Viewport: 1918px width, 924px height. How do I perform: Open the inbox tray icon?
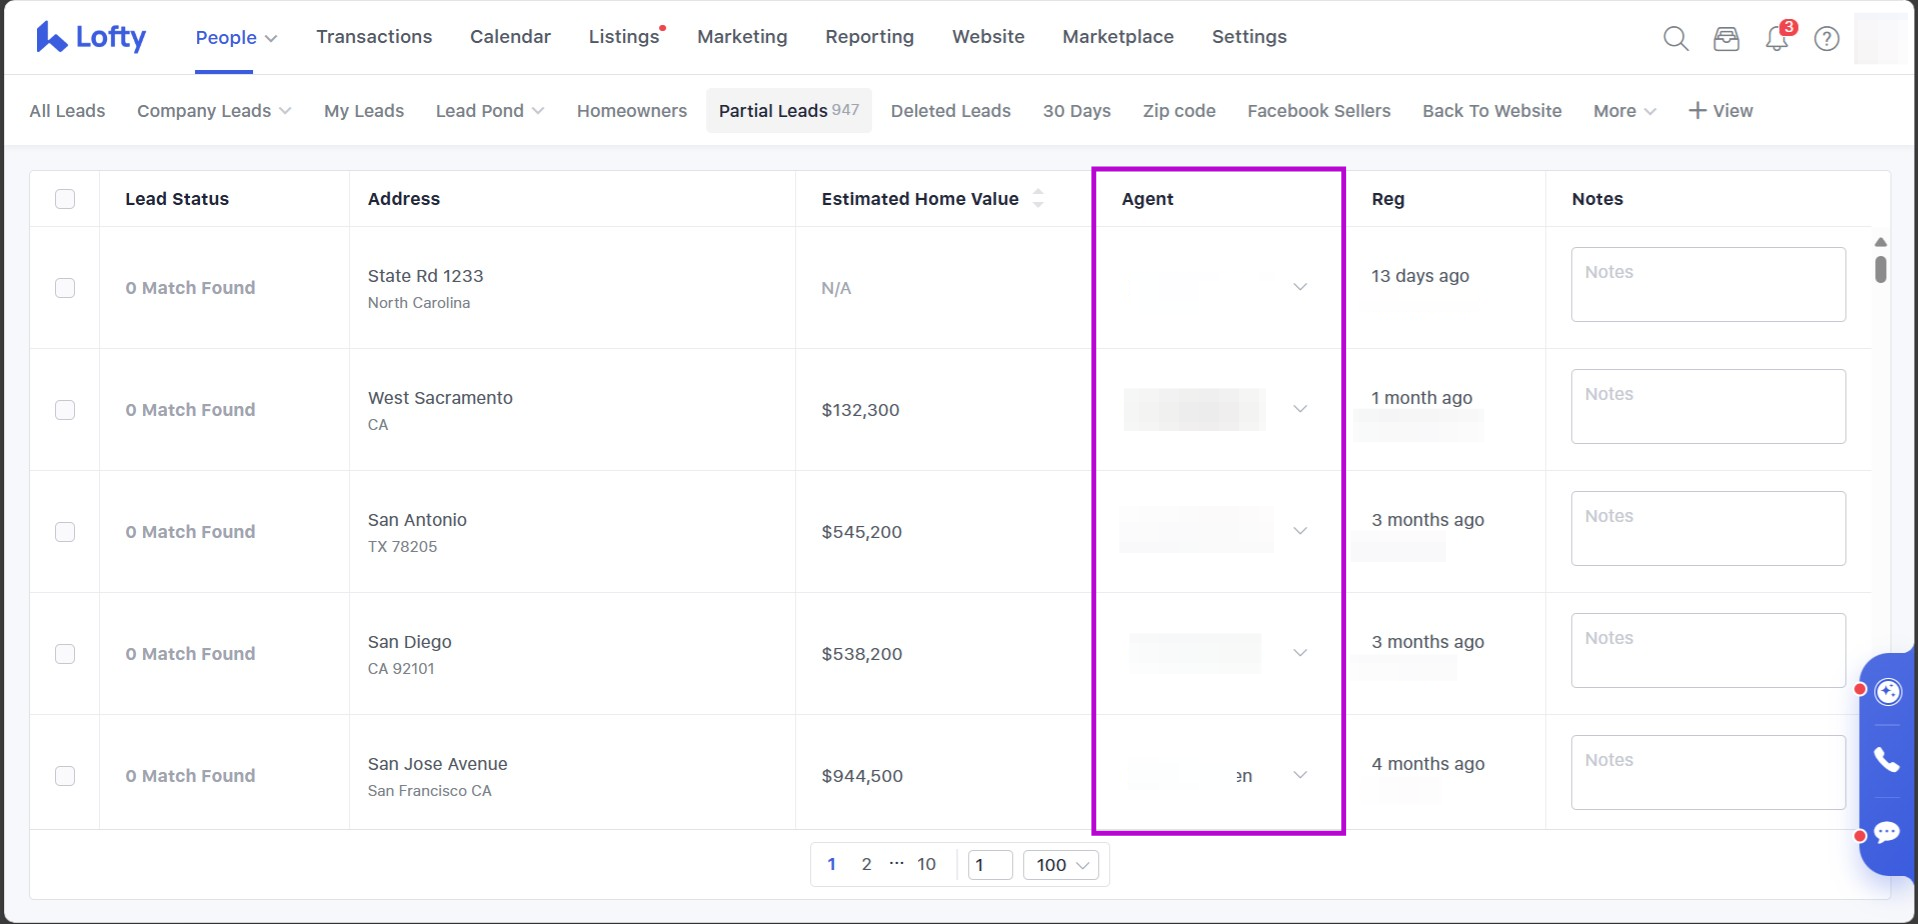(1726, 38)
